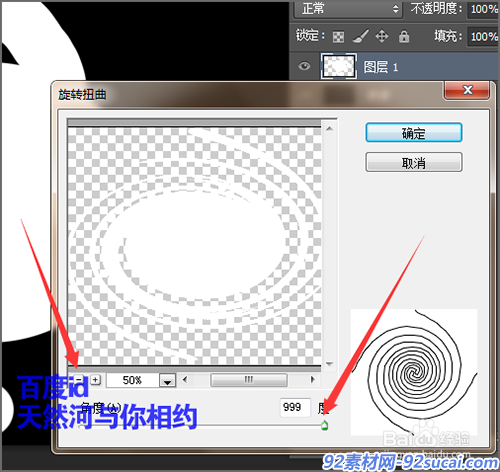Open the 50% zoom level dropdown
Screen dimensions: 500x472
point(167,380)
